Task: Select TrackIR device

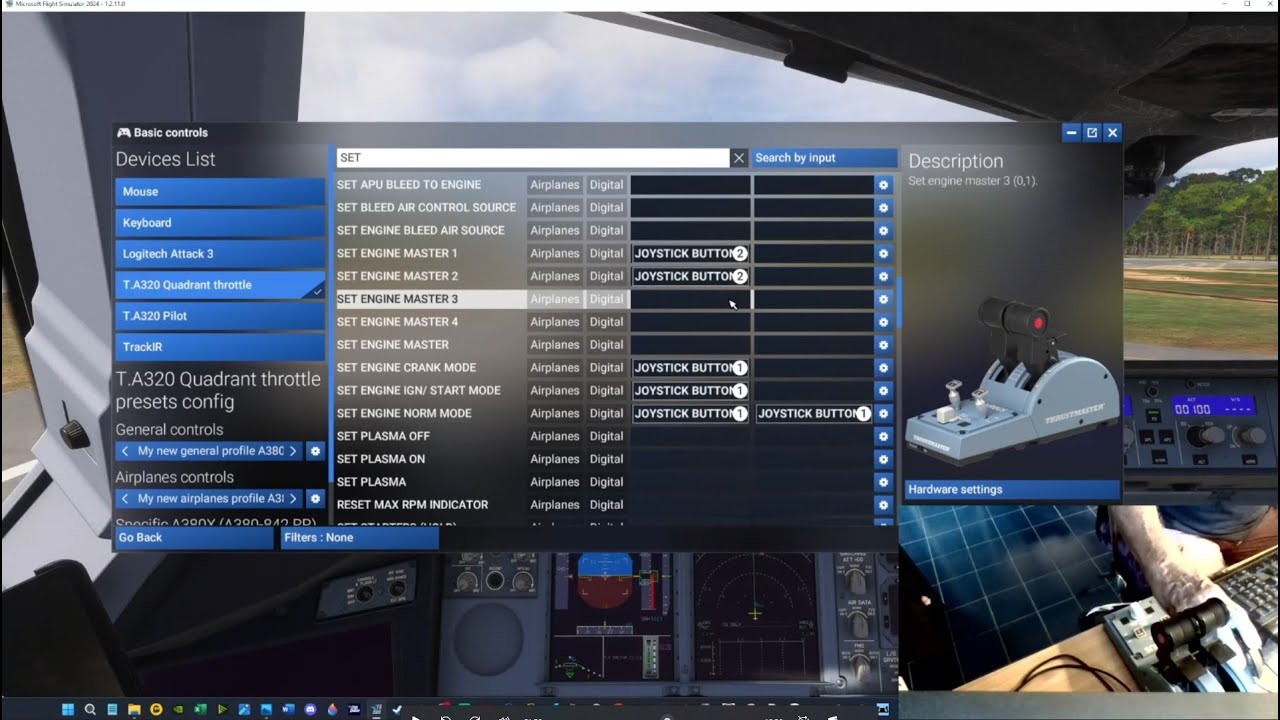Action: pyautogui.click(x=220, y=347)
